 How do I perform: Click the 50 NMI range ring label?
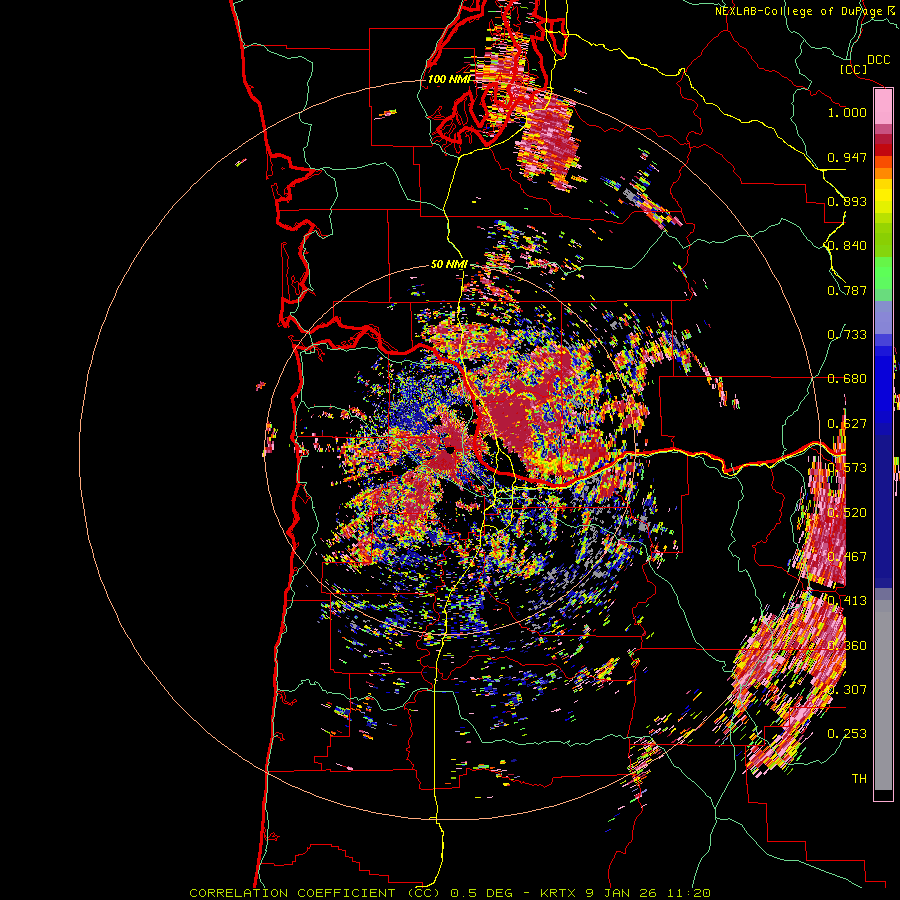pyautogui.click(x=449, y=264)
